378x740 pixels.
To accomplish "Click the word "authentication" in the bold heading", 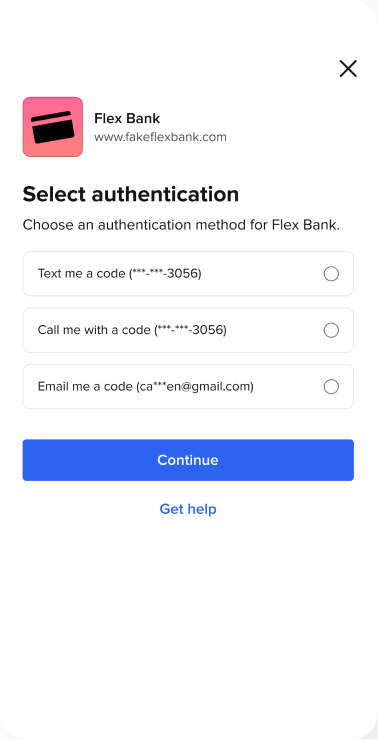I will [x=165, y=194].
